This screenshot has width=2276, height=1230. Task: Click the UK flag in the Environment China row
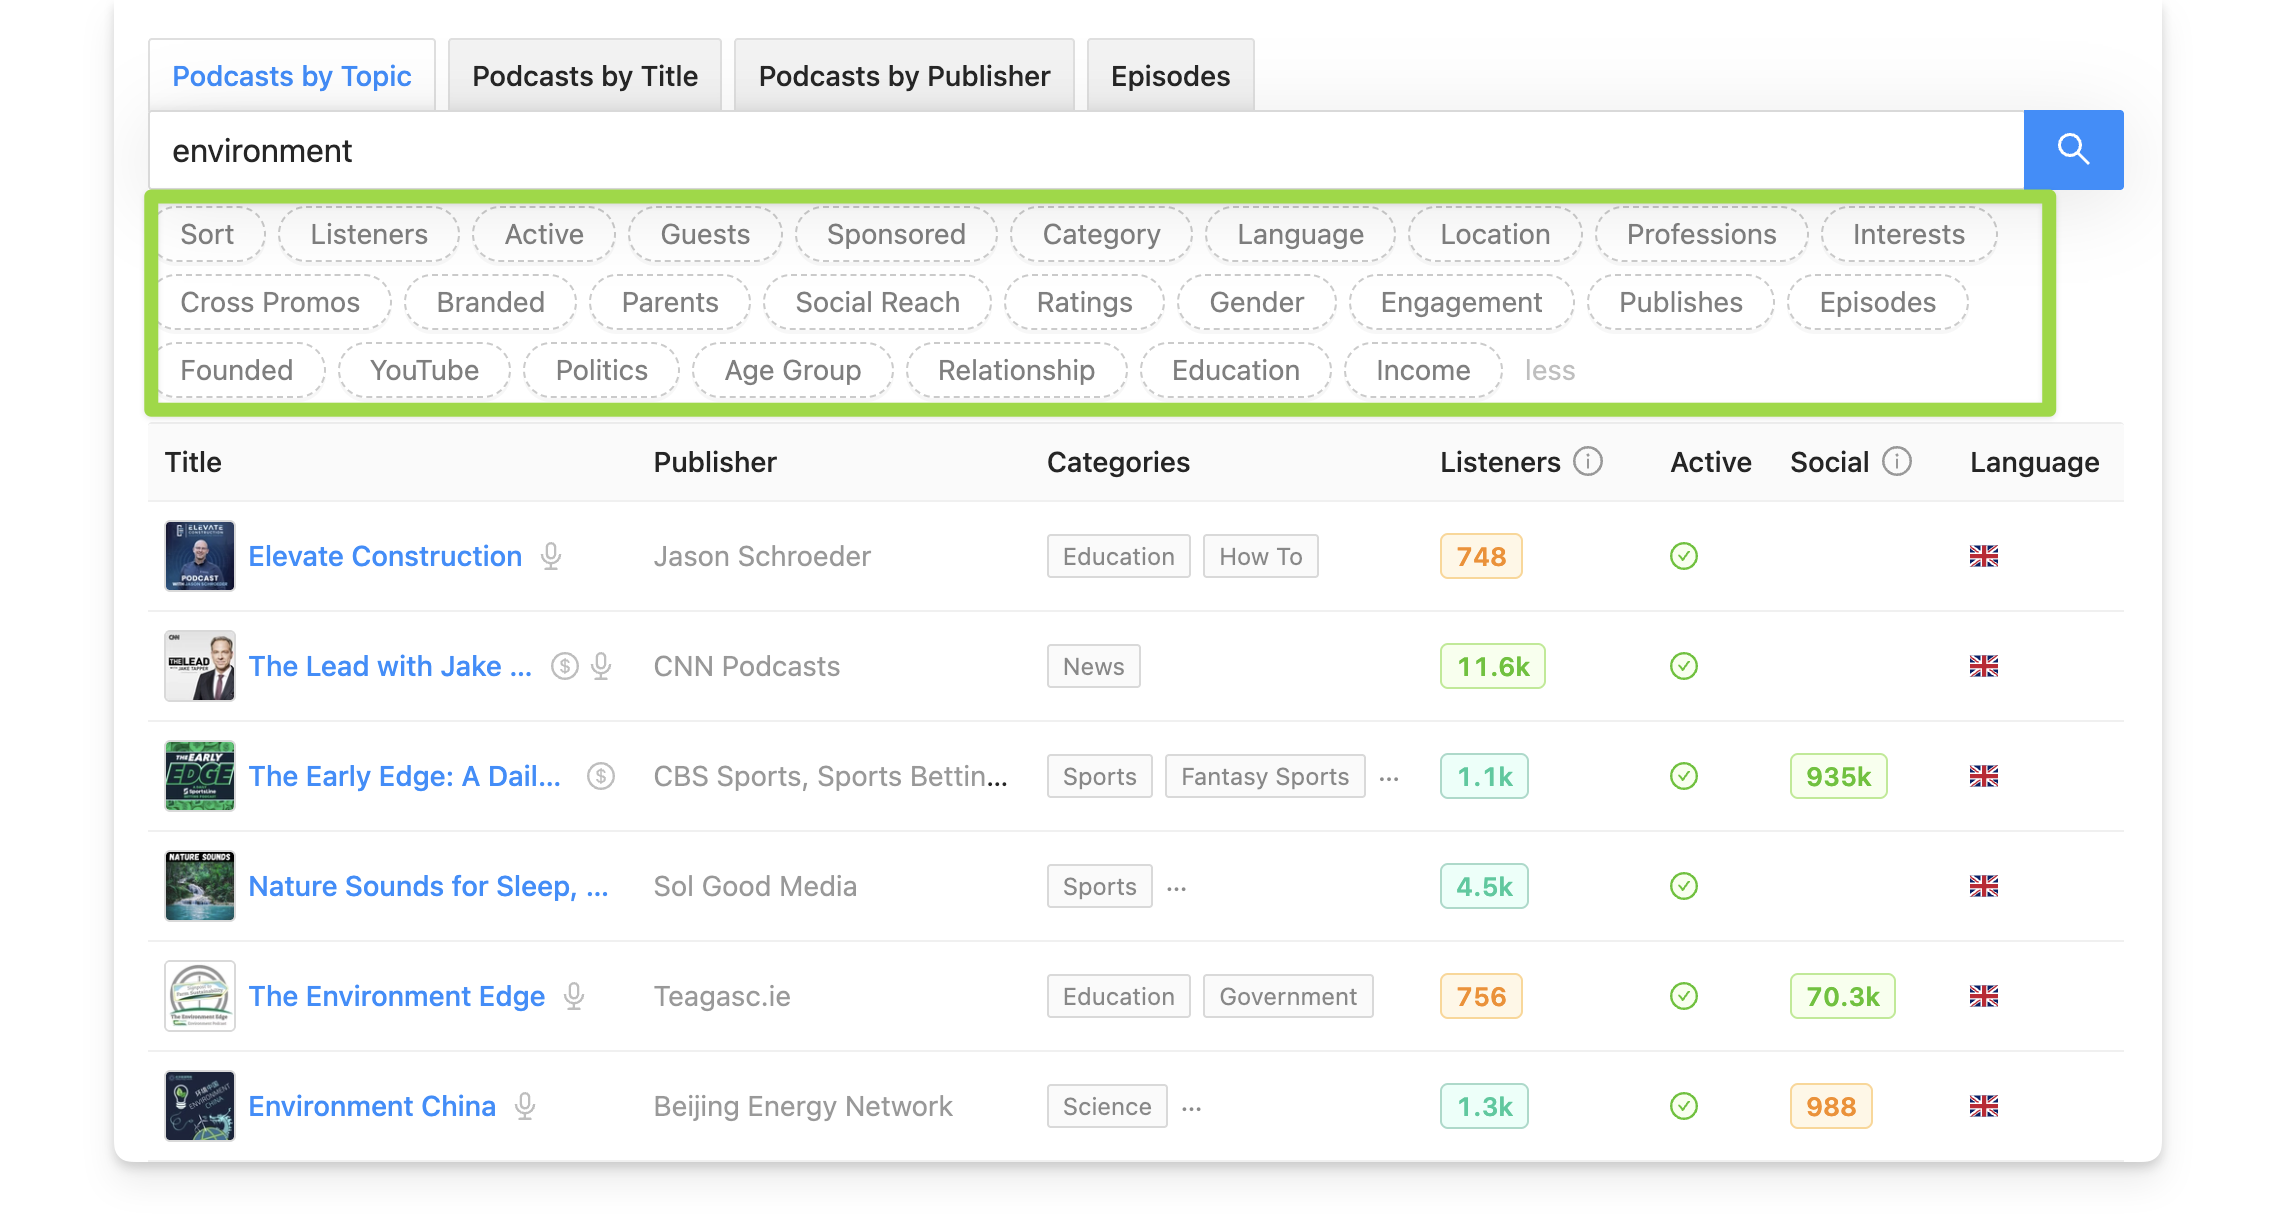[x=1984, y=1106]
